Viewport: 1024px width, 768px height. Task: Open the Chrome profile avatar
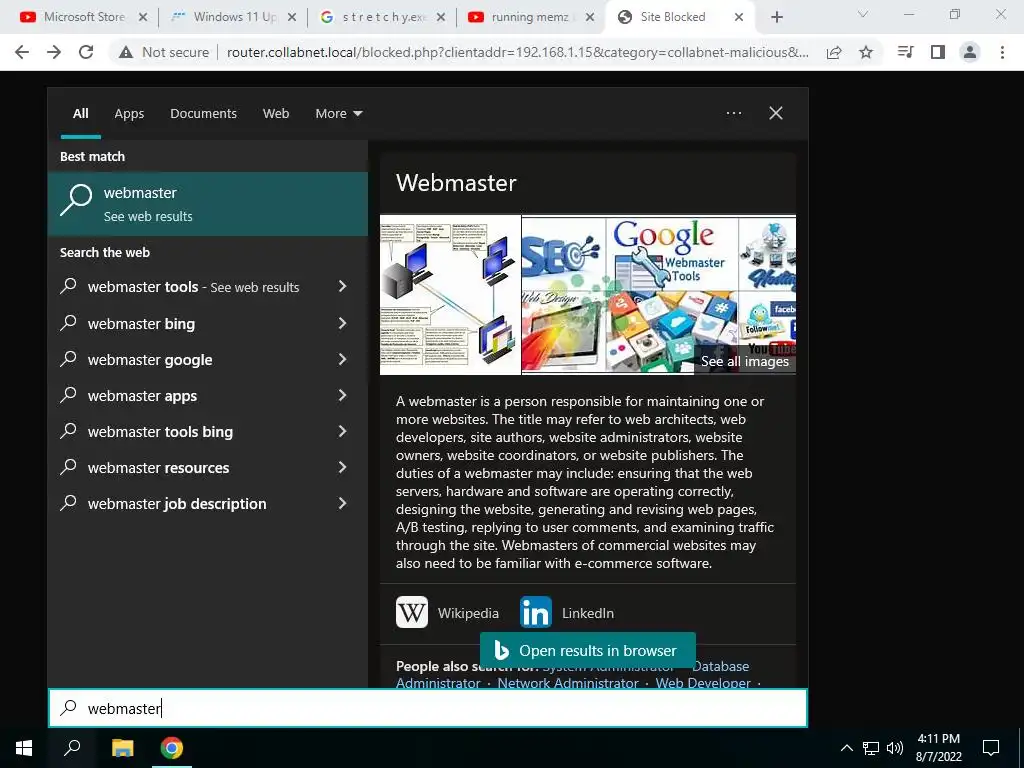[x=970, y=52]
